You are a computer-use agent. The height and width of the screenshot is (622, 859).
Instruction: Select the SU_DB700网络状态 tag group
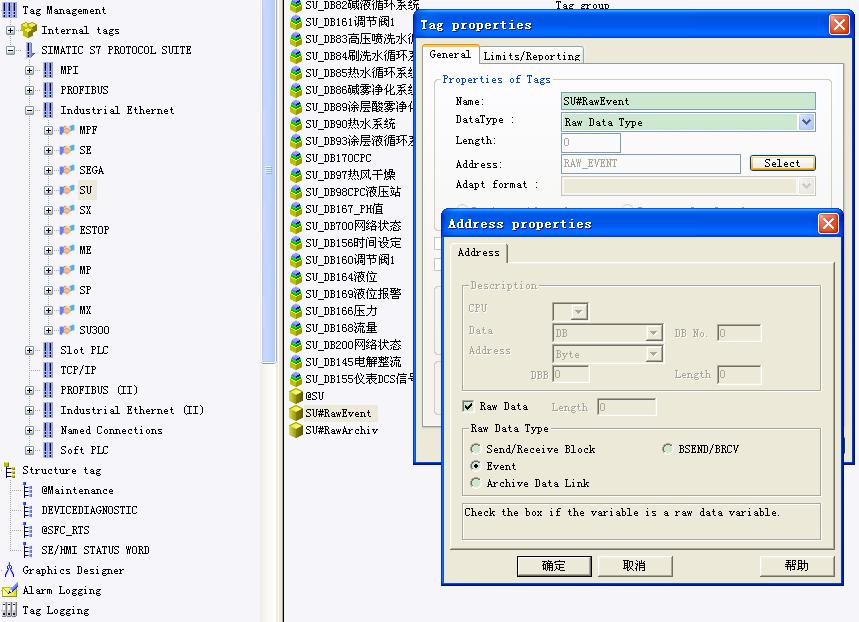tap(353, 226)
